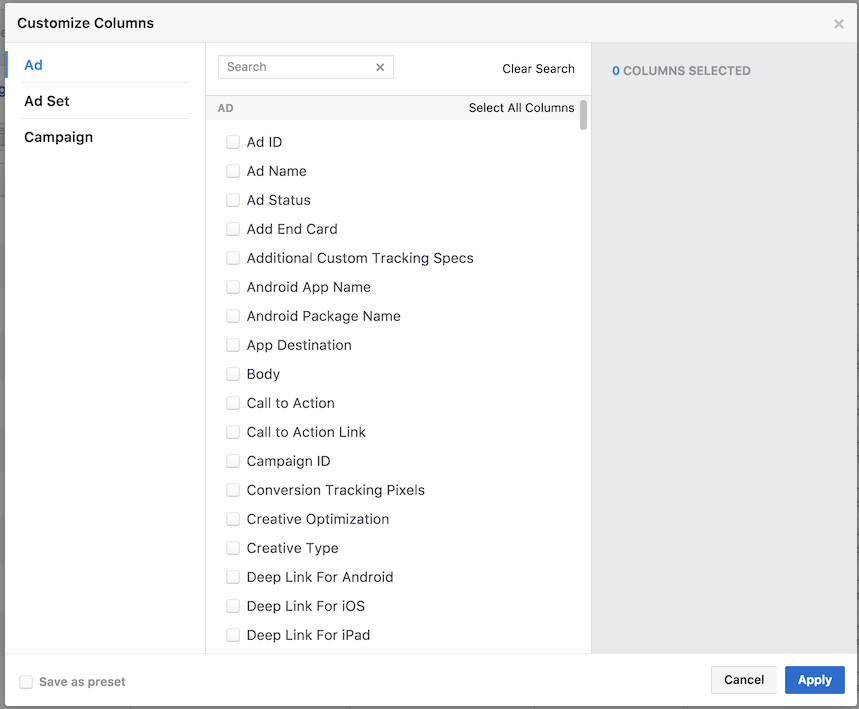Enable the Campaign ID checkbox
859x709 pixels.
click(x=233, y=461)
